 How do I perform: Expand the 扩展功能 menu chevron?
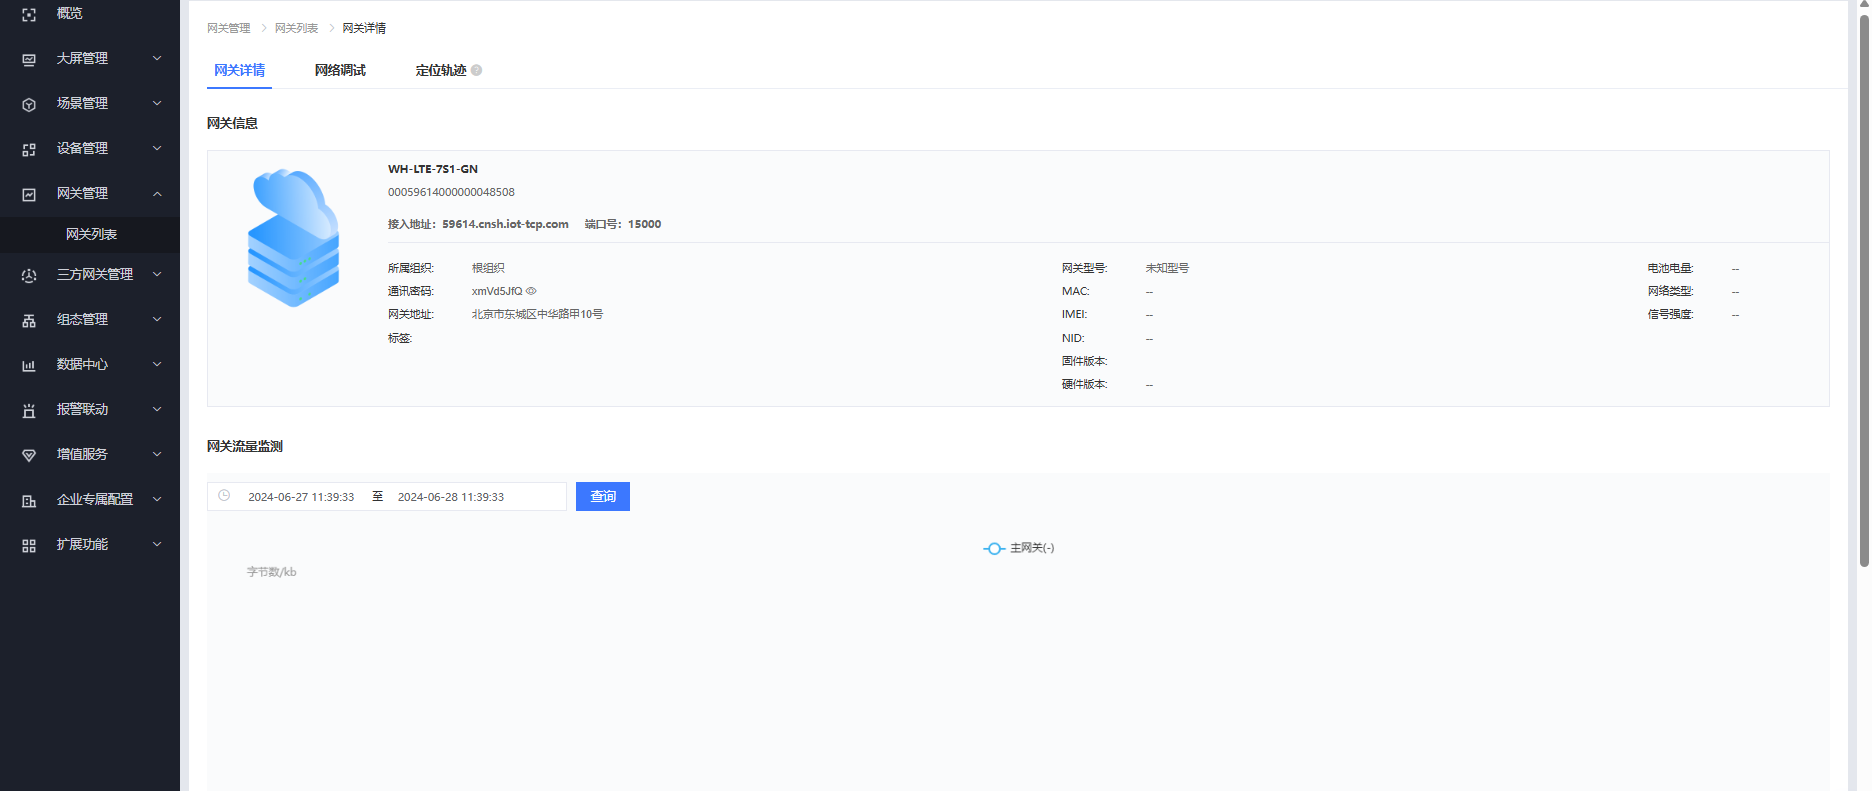pyautogui.click(x=157, y=544)
